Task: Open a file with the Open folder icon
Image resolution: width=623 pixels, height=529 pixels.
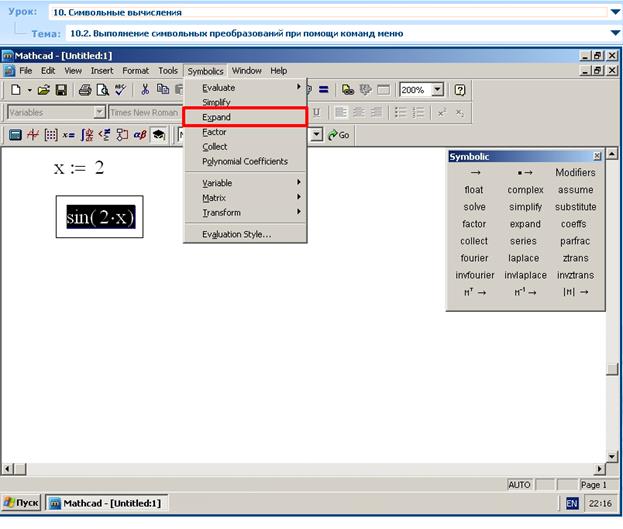Action: point(44,90)
